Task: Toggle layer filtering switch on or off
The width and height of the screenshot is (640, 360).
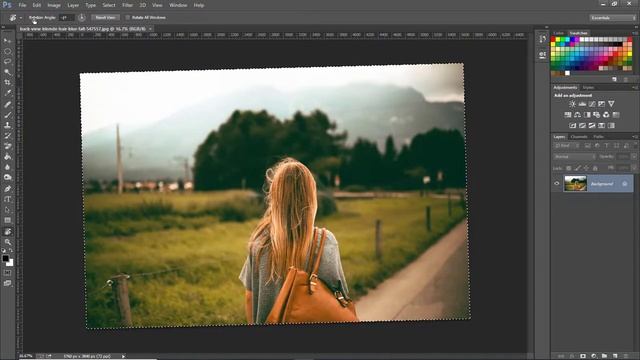Action: pyautogui.click(x=636, y=146)
